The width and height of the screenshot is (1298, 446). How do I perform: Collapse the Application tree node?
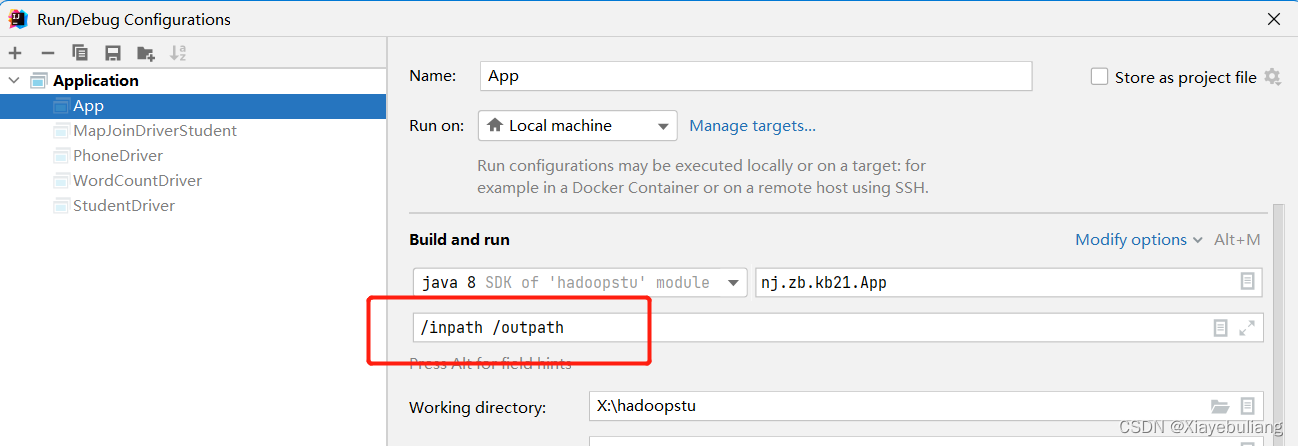point(14,80)
